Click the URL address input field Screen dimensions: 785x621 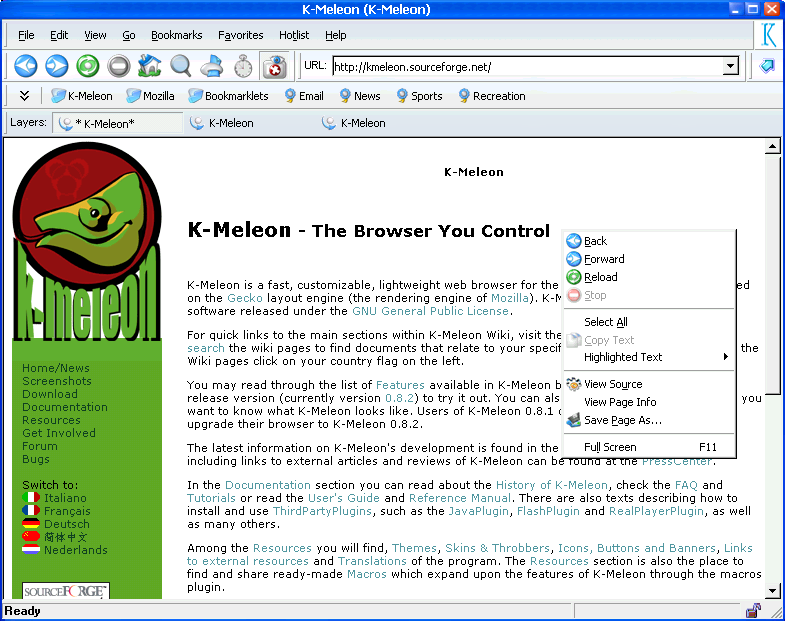tap(526, 67)
